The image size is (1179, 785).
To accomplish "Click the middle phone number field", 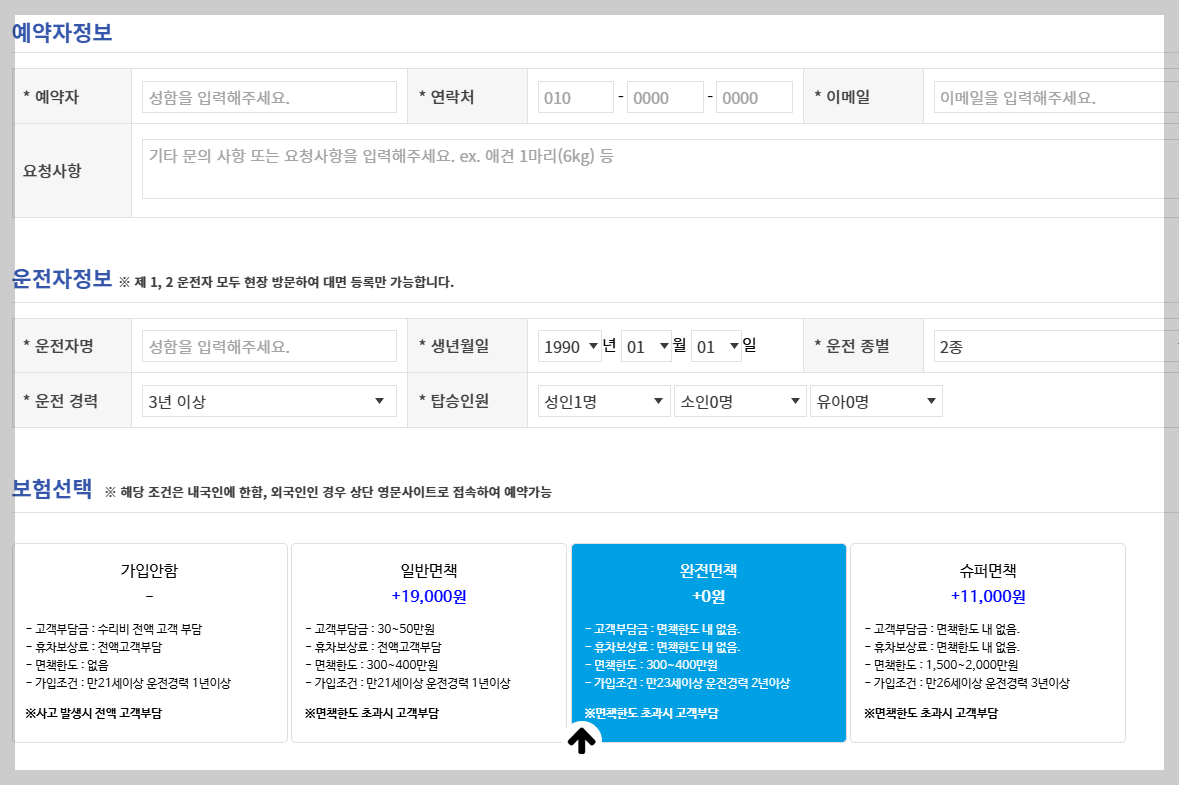I will tap(664, 96).
